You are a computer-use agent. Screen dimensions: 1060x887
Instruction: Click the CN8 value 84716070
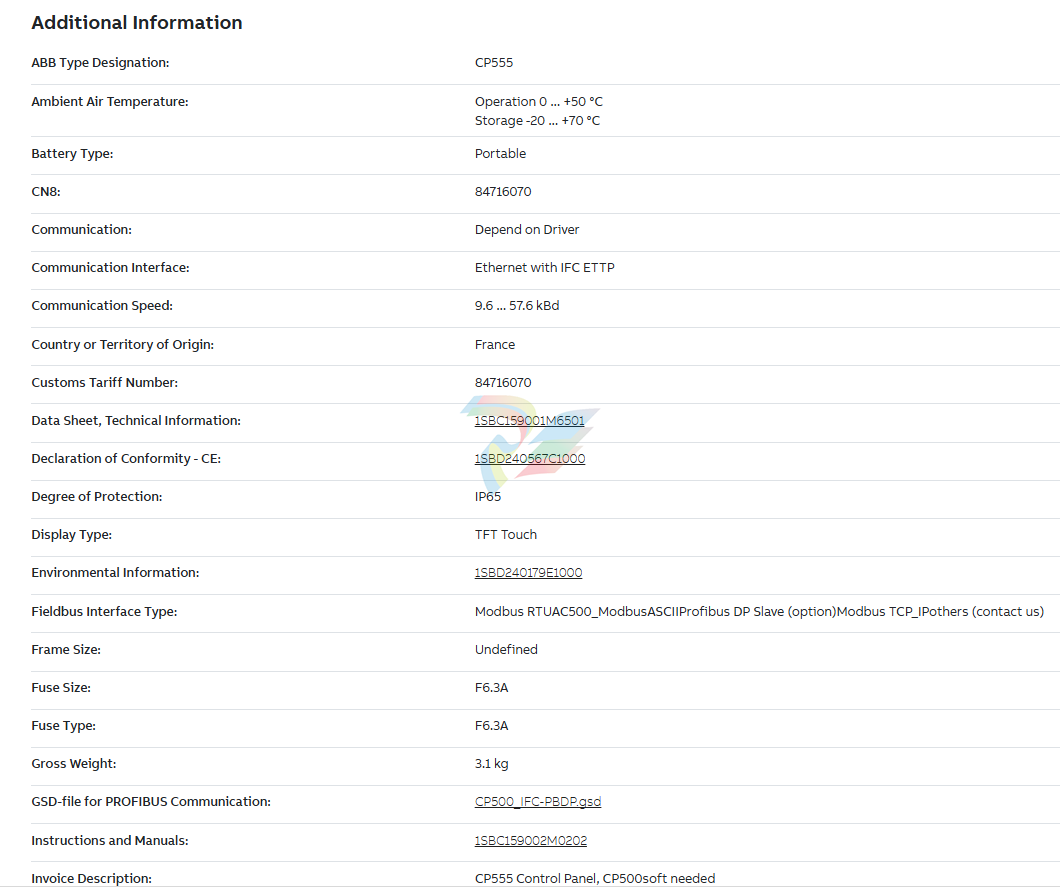pos(503,192)
